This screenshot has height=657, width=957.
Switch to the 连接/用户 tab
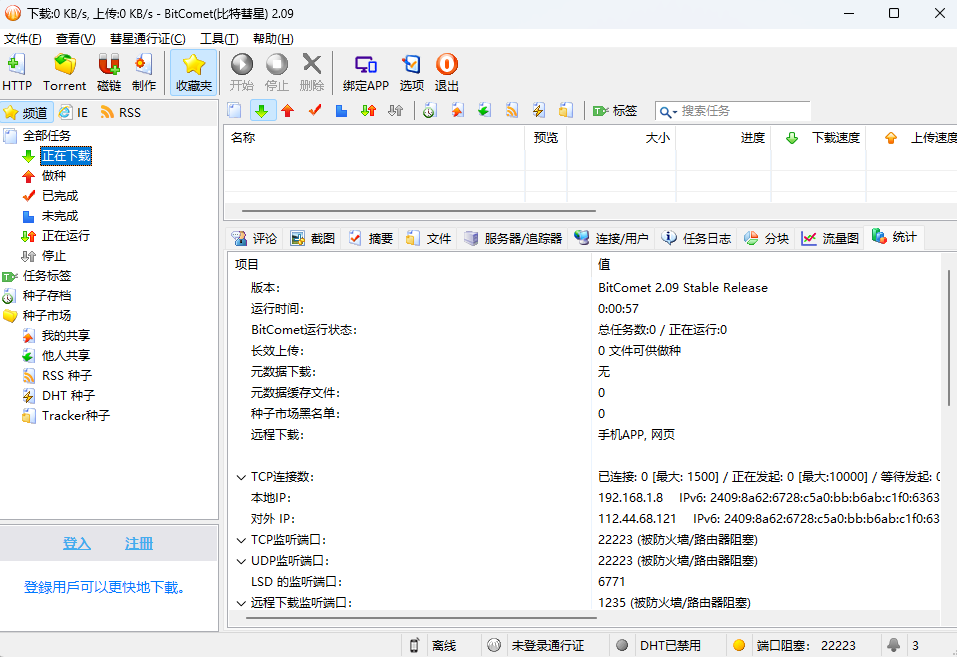(612, 238)
